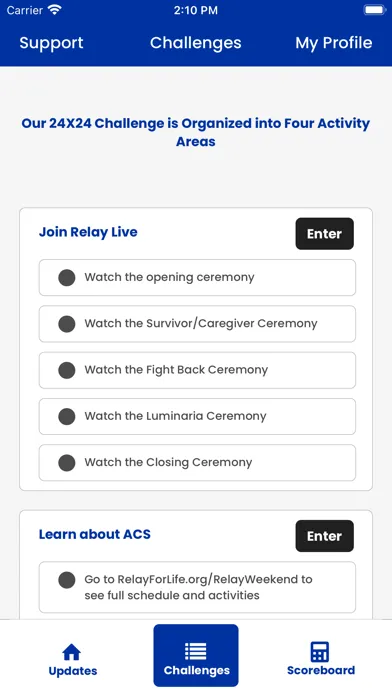Select the 'Watch the Luminaria Ceremony' row
392x696 pixels.
[197, 416]
